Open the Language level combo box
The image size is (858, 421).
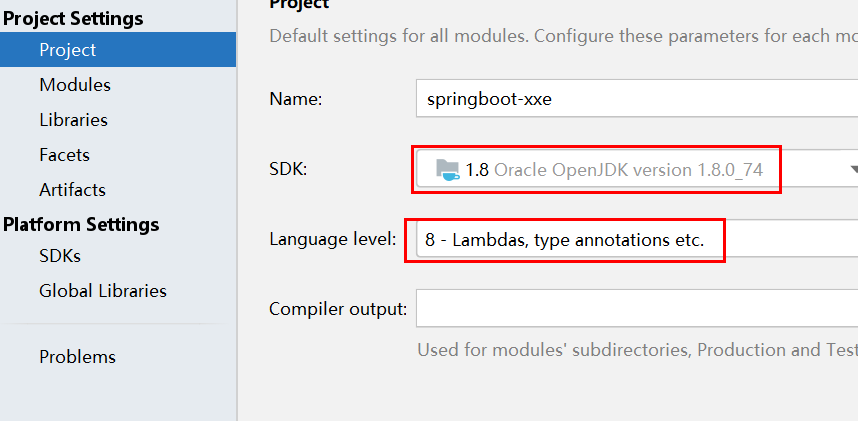click(x=637, y=240)
